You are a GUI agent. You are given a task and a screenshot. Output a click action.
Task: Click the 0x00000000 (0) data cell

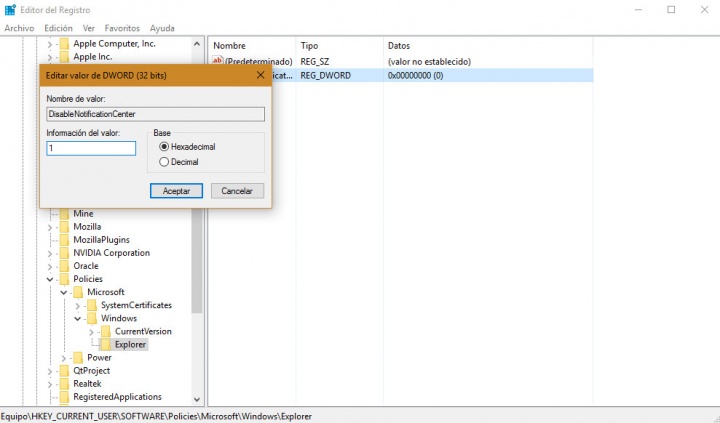click(x=416, y=75)
